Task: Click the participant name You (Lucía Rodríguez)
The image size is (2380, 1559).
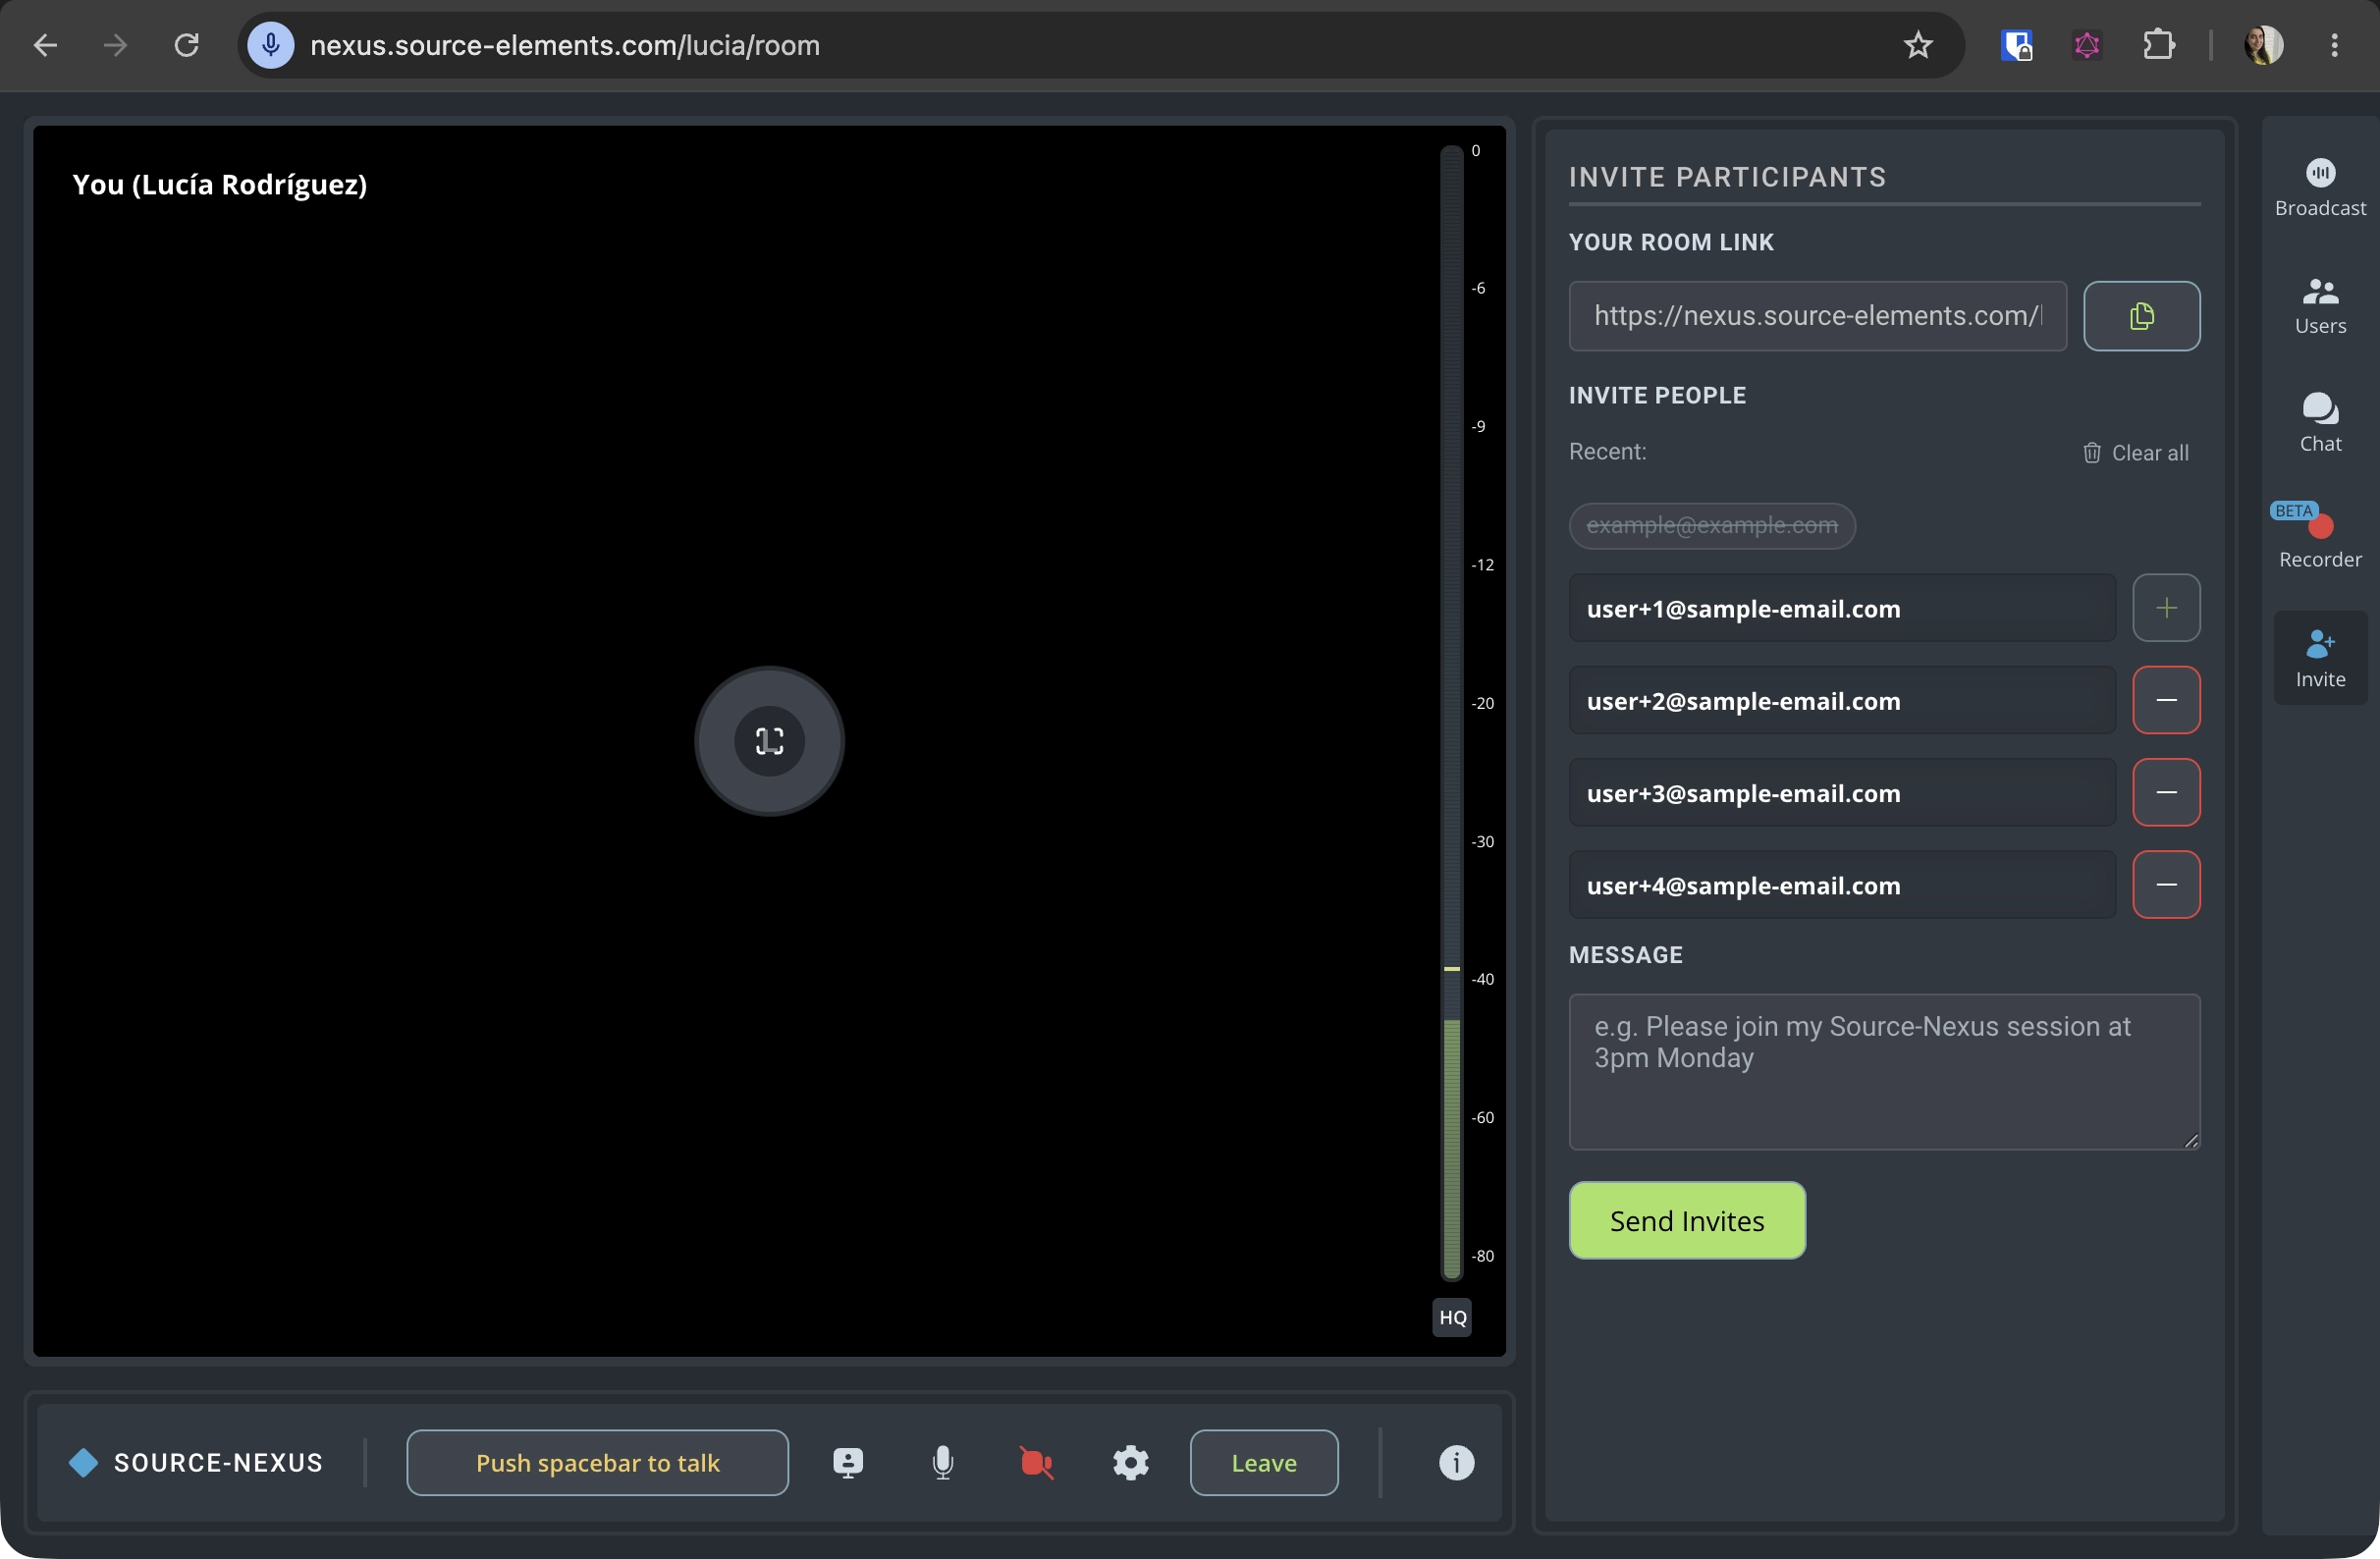Action: pyautogui.click(x=219, y=185)
